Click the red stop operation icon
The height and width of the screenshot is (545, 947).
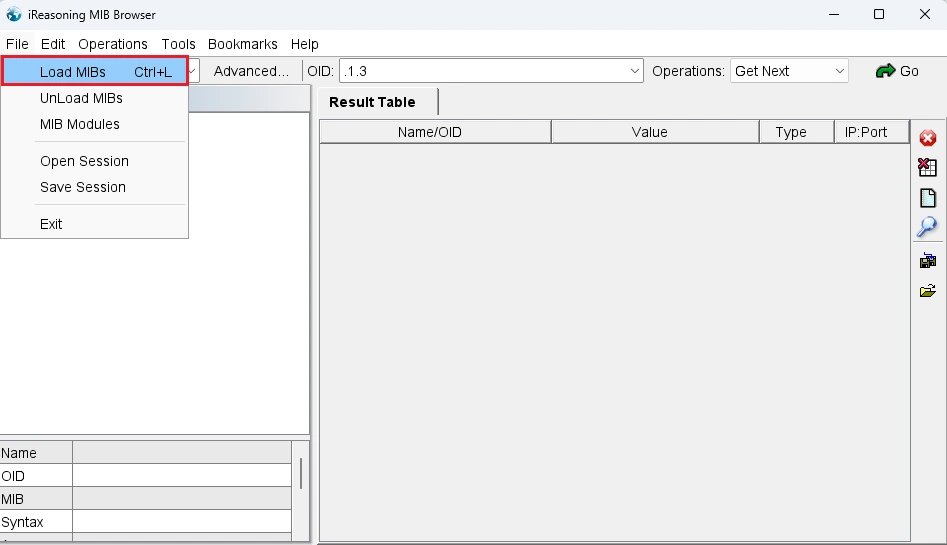coord(928,138)
